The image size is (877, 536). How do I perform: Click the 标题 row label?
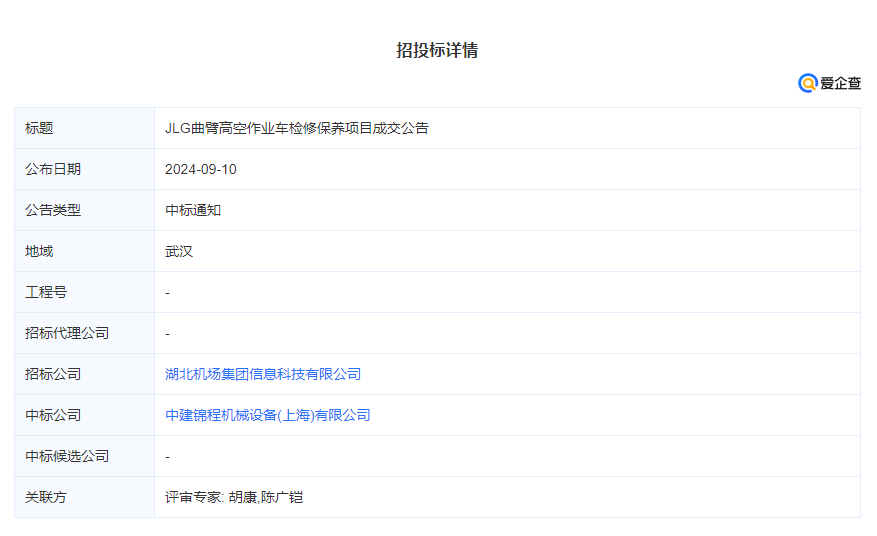pyautogui.click(x=39, y=128)
